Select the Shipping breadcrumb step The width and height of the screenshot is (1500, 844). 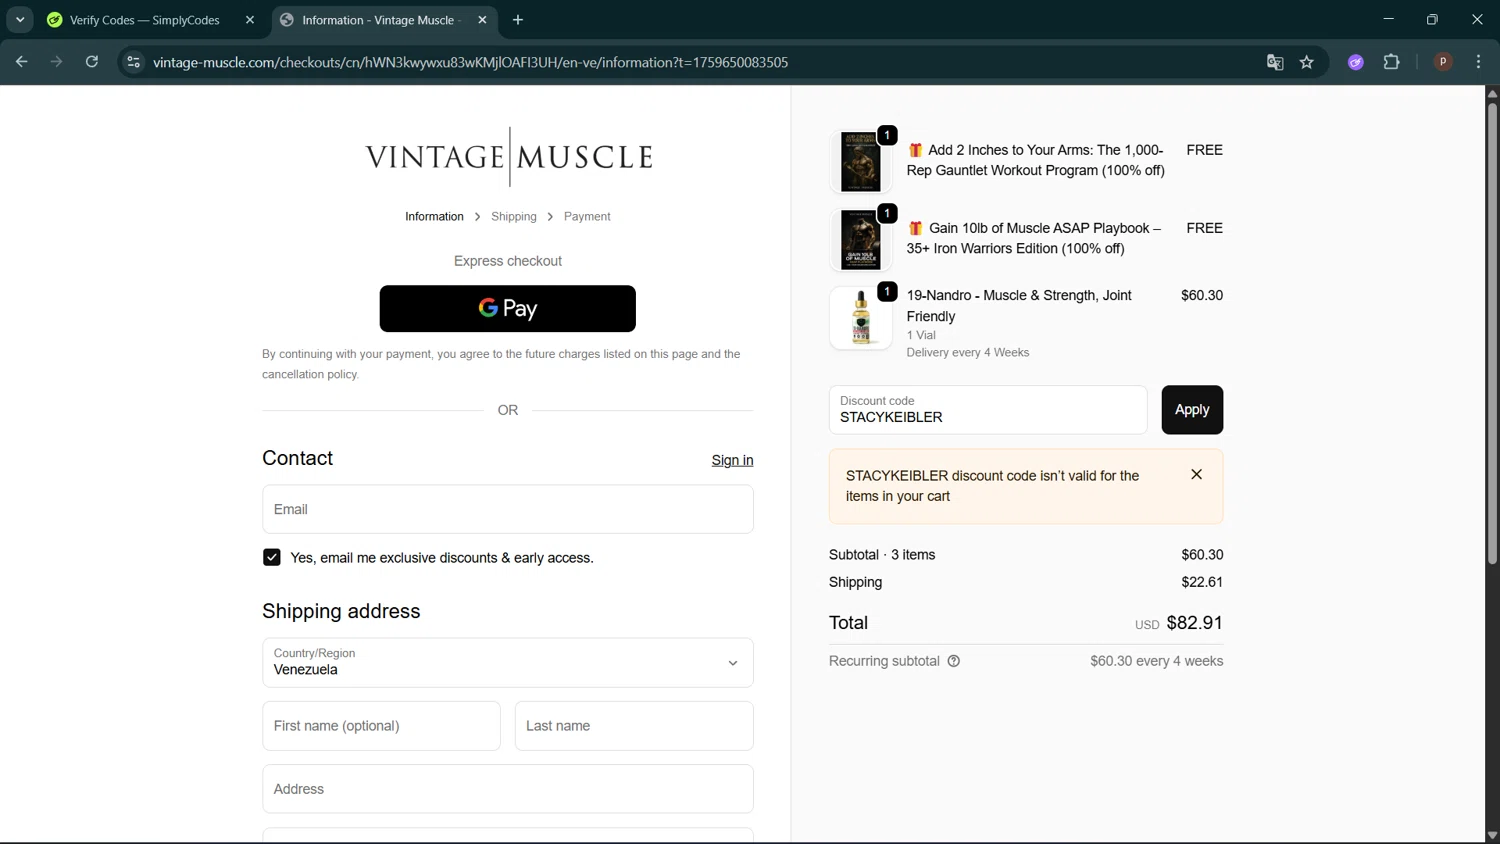(x=514, y=217)
